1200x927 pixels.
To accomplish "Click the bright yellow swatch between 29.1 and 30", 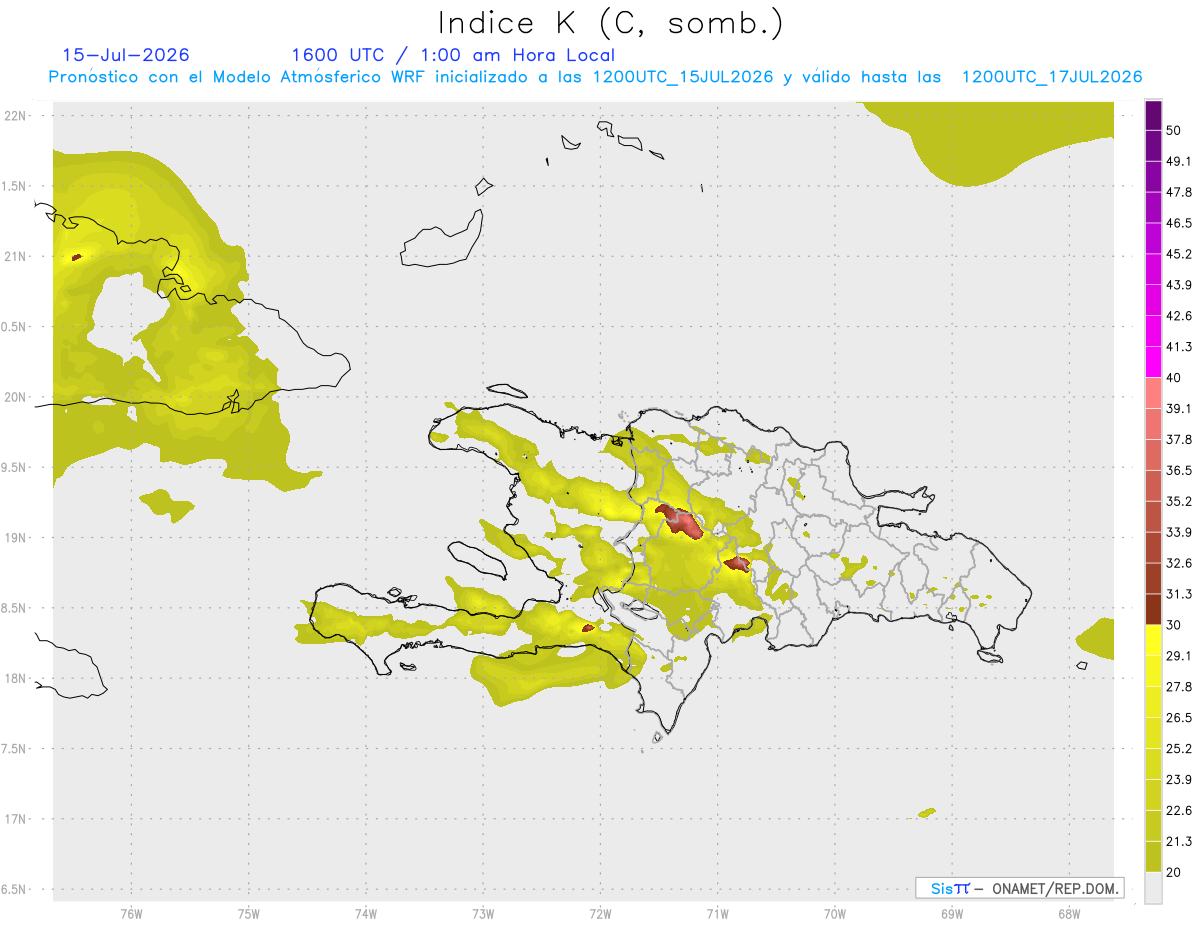I will click(1153, 640).
